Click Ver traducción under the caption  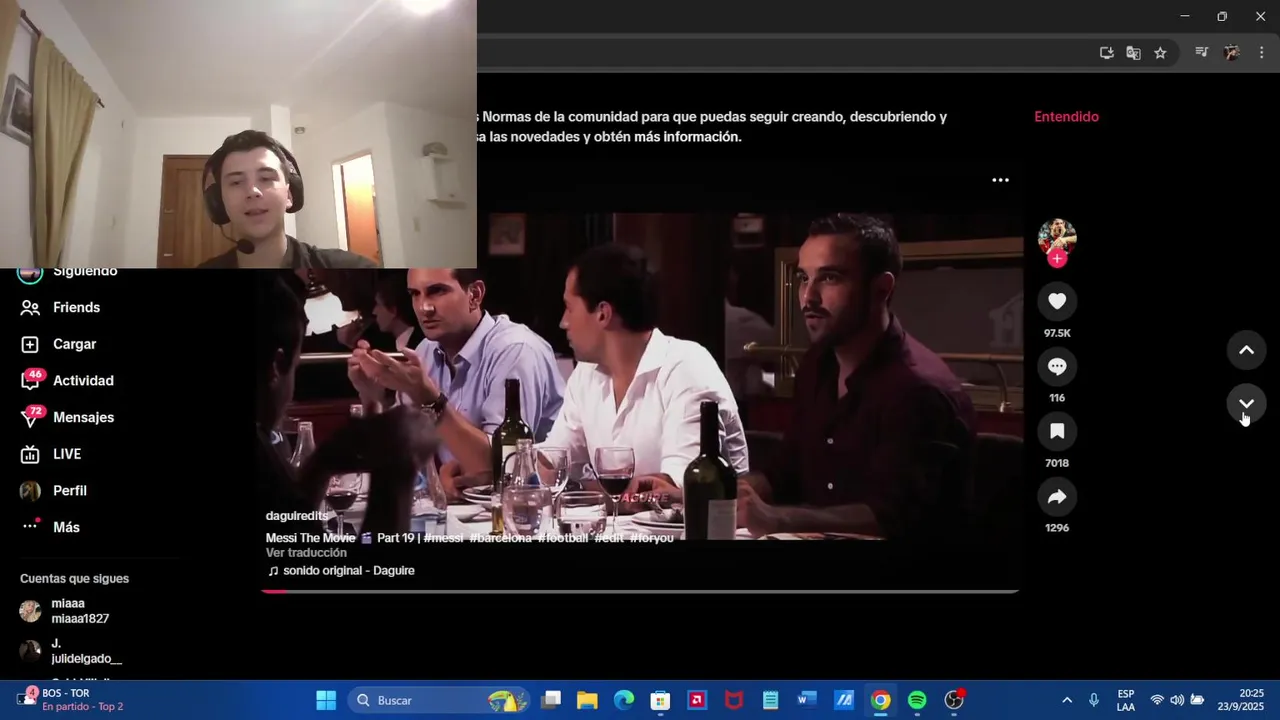coord(306,553)
